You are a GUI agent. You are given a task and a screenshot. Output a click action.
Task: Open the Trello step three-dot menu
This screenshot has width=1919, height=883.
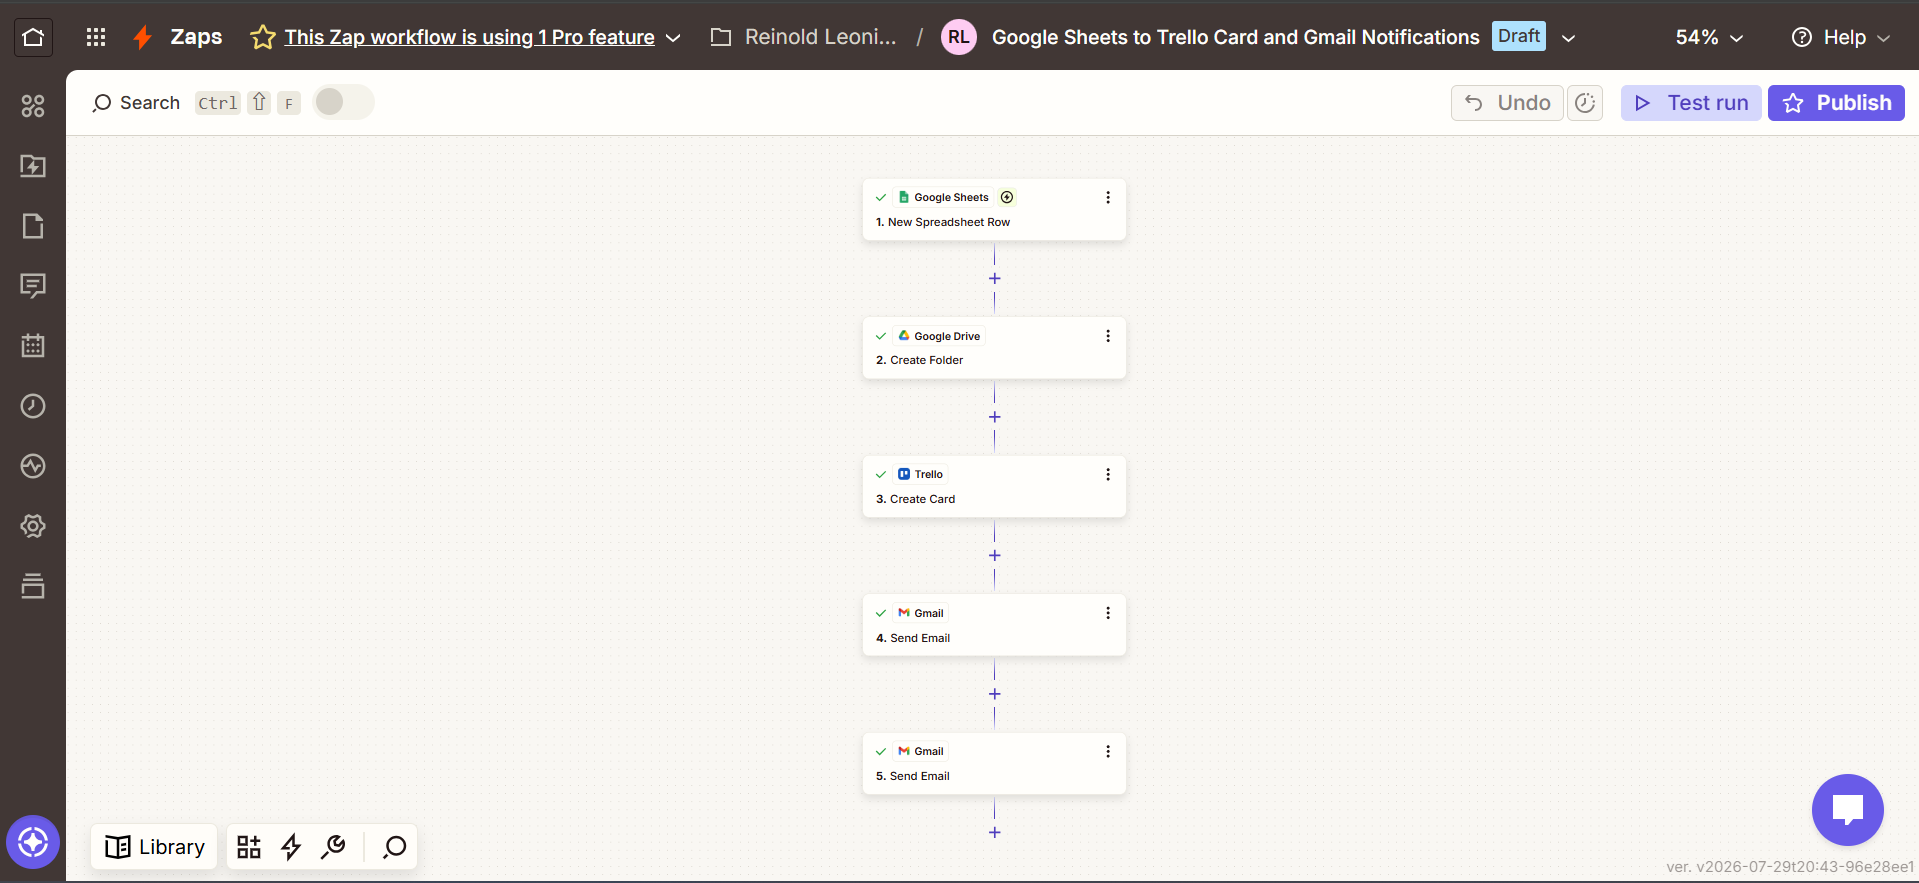click(1108, 474)
